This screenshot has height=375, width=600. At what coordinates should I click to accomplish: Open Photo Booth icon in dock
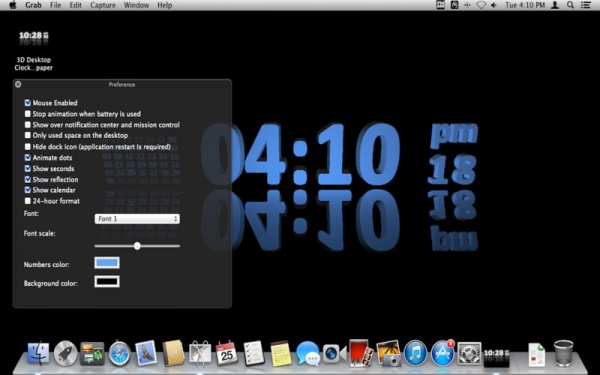point(361,353)
